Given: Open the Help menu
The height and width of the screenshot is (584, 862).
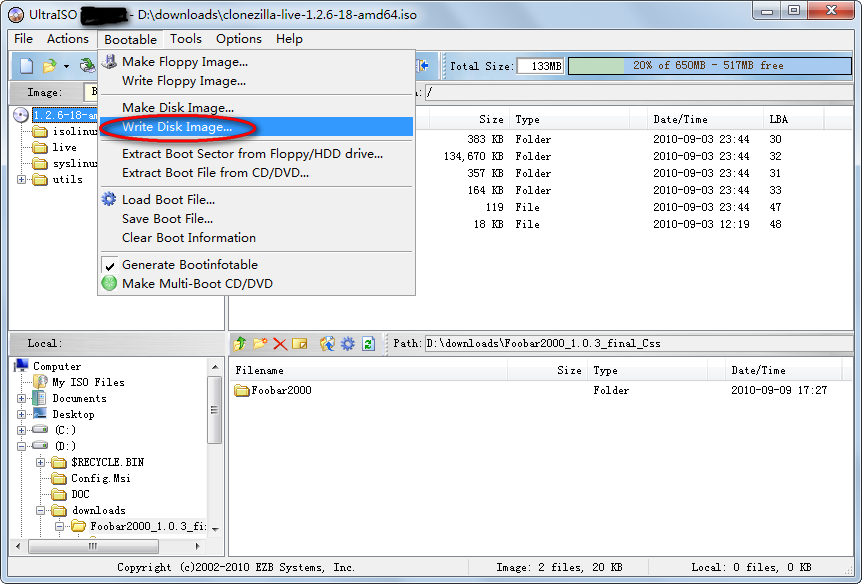Looking at the screenshot, I should 289,39.
